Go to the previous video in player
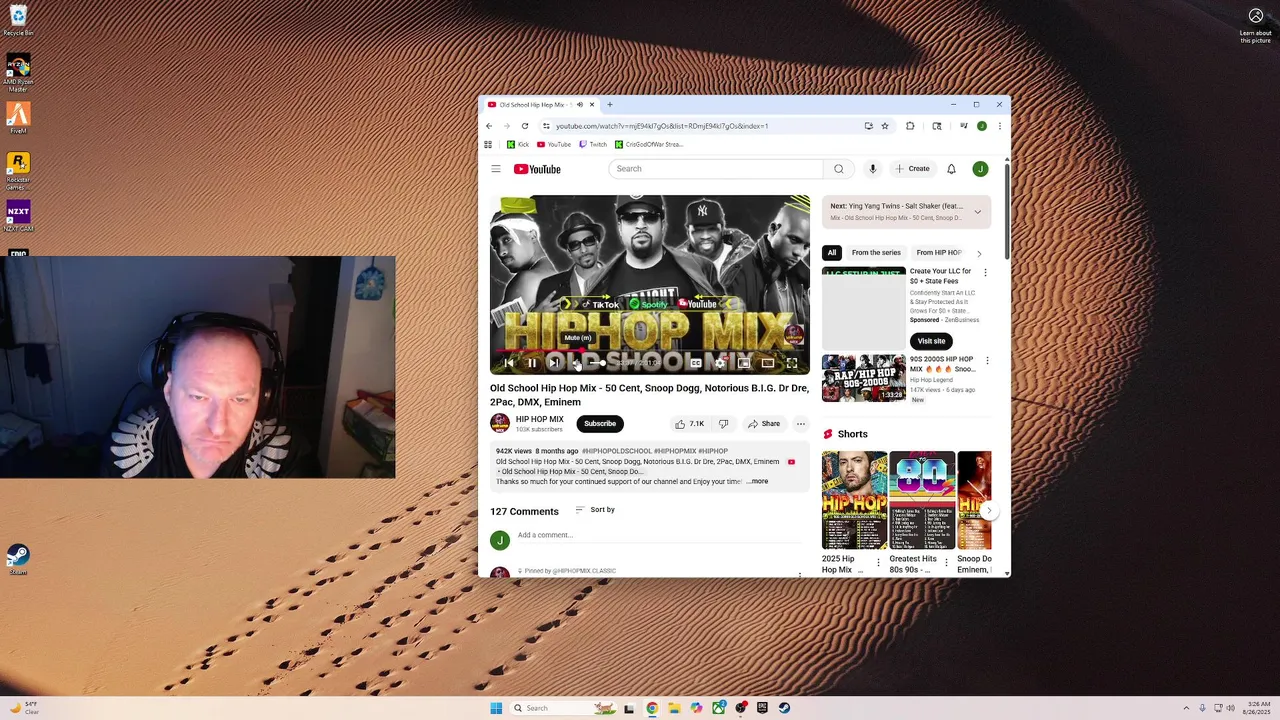Viewport: 1280px width, 720px height. [509, 363]
